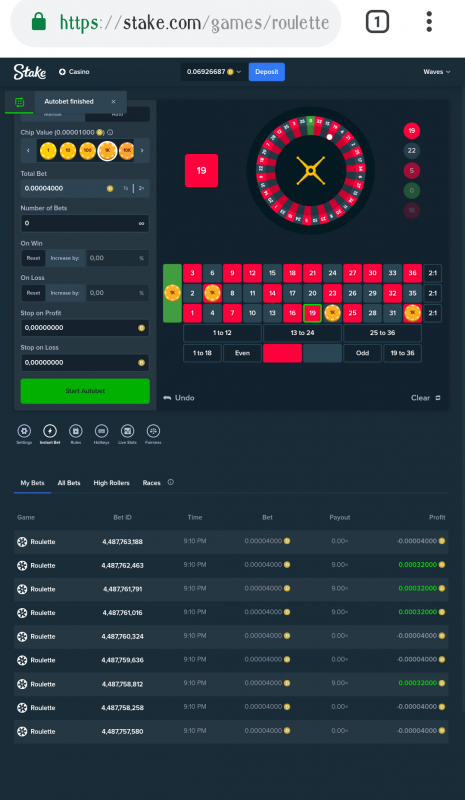465x800 pixels.
Task: Halve the total bet with ½ button
Action: click(x=126, y=188)
